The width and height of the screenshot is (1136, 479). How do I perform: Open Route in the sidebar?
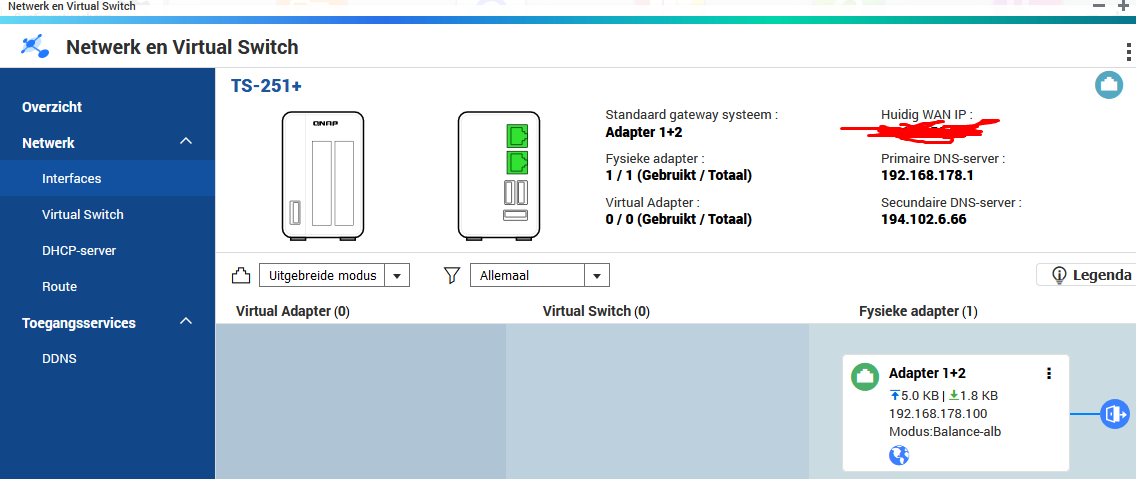point(59,286)
